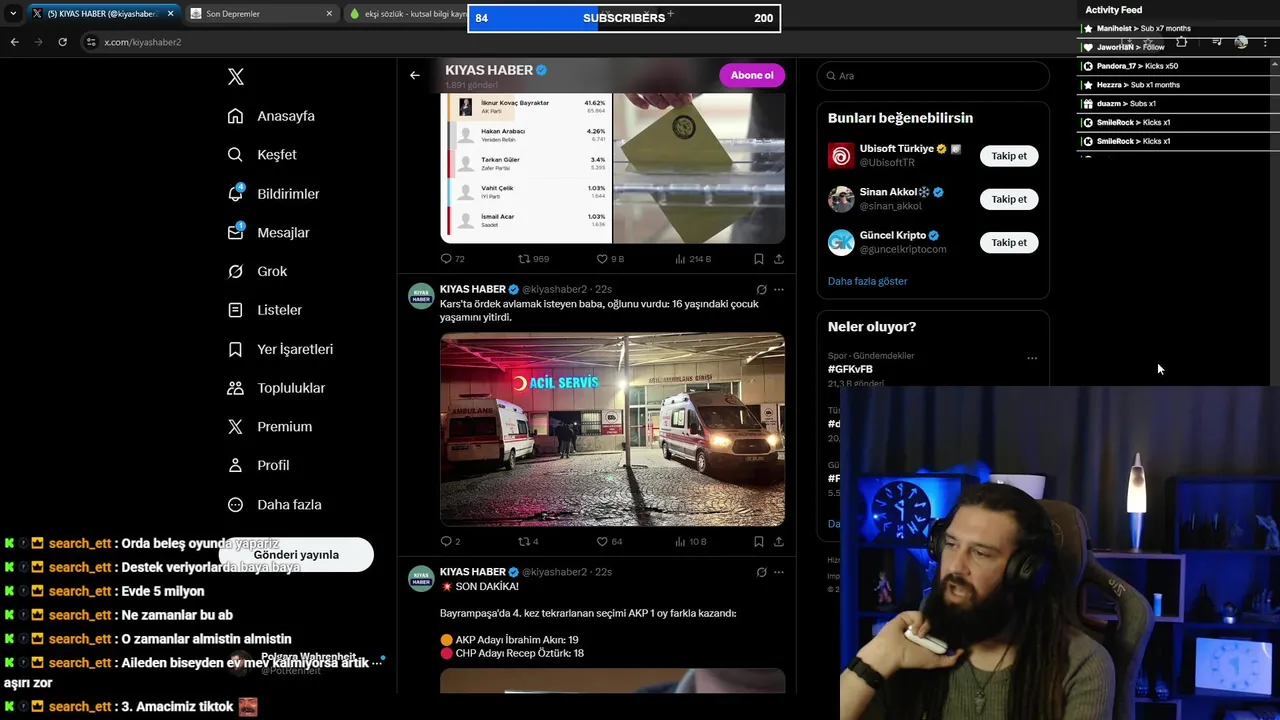Screen dimensions: 1280x720
Task: Open Mesajlar messages
Action: point(268,233)
